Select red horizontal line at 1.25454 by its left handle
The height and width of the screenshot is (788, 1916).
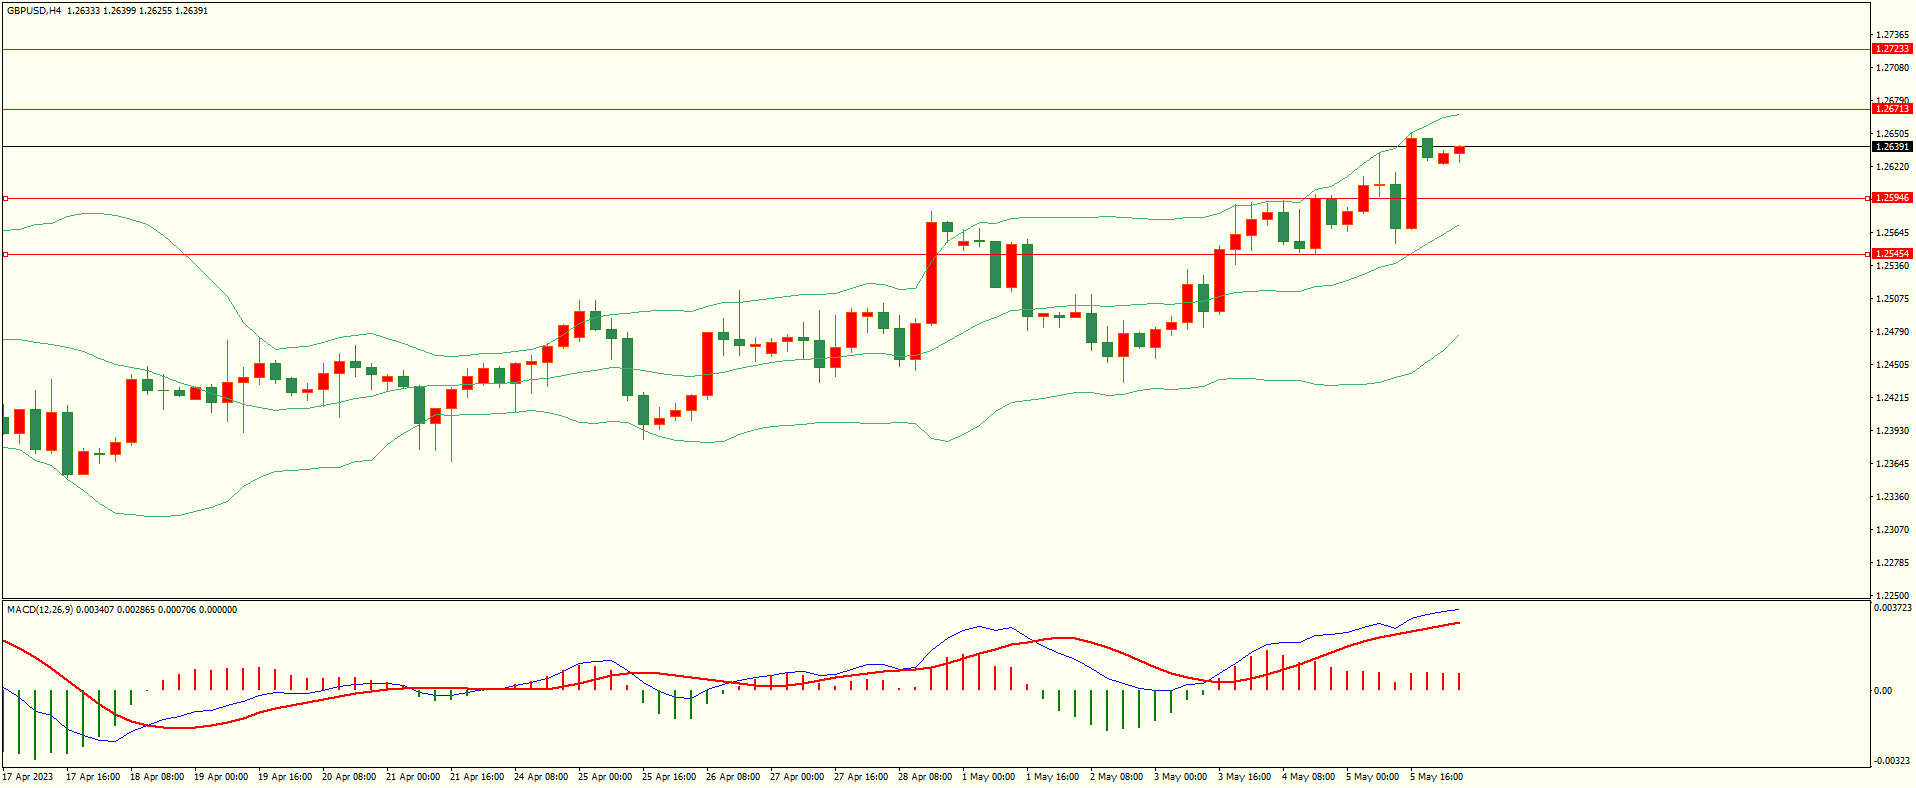(5, 254)
